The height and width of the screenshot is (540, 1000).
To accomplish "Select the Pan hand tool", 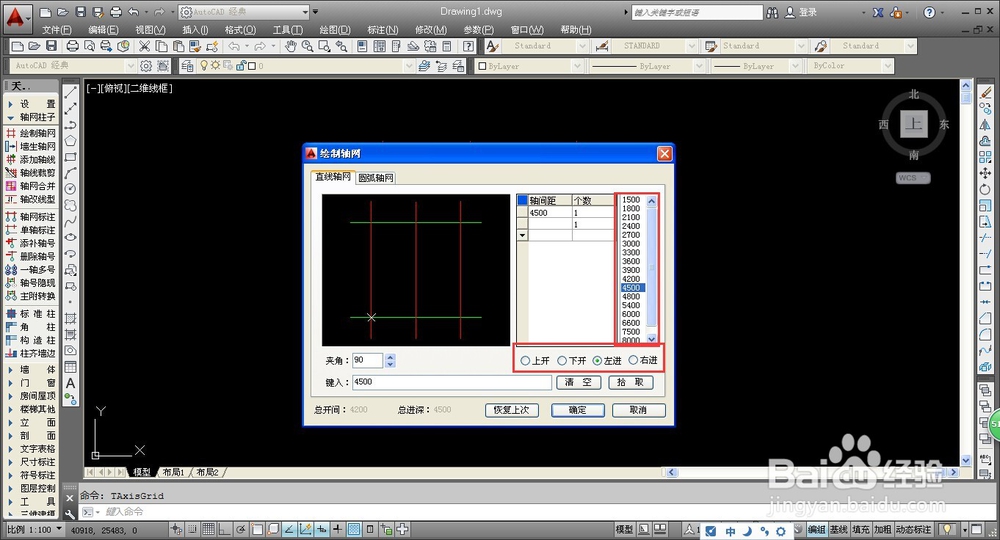I will 291,46.
